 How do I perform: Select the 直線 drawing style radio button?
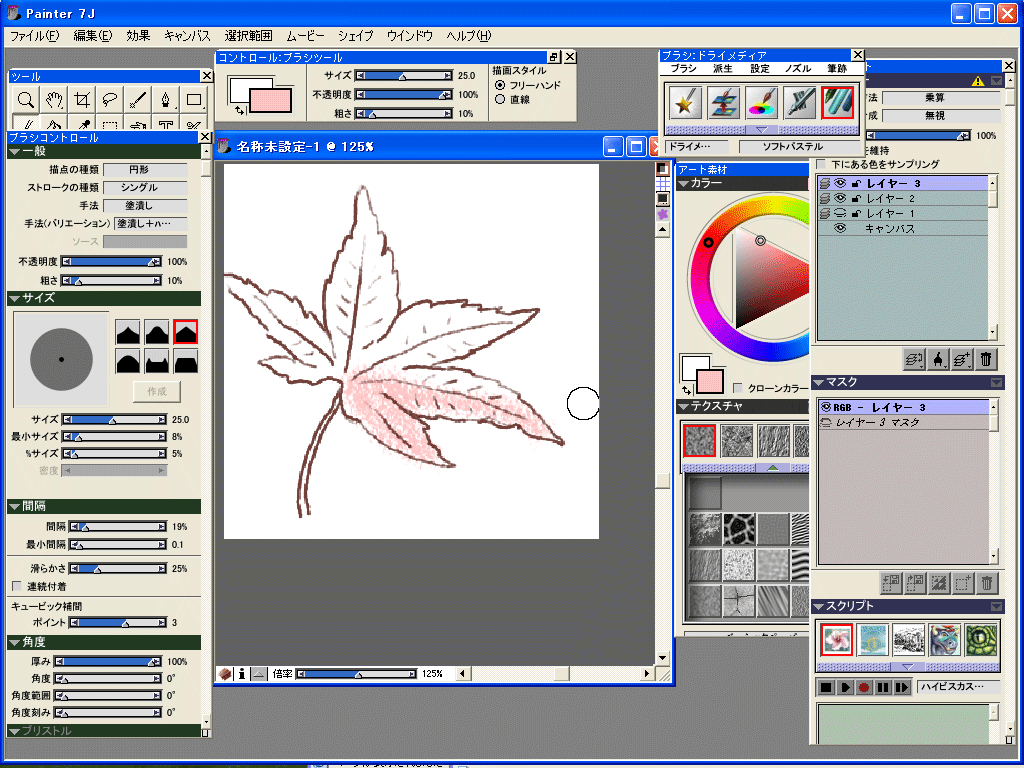(x=500, y=100)
